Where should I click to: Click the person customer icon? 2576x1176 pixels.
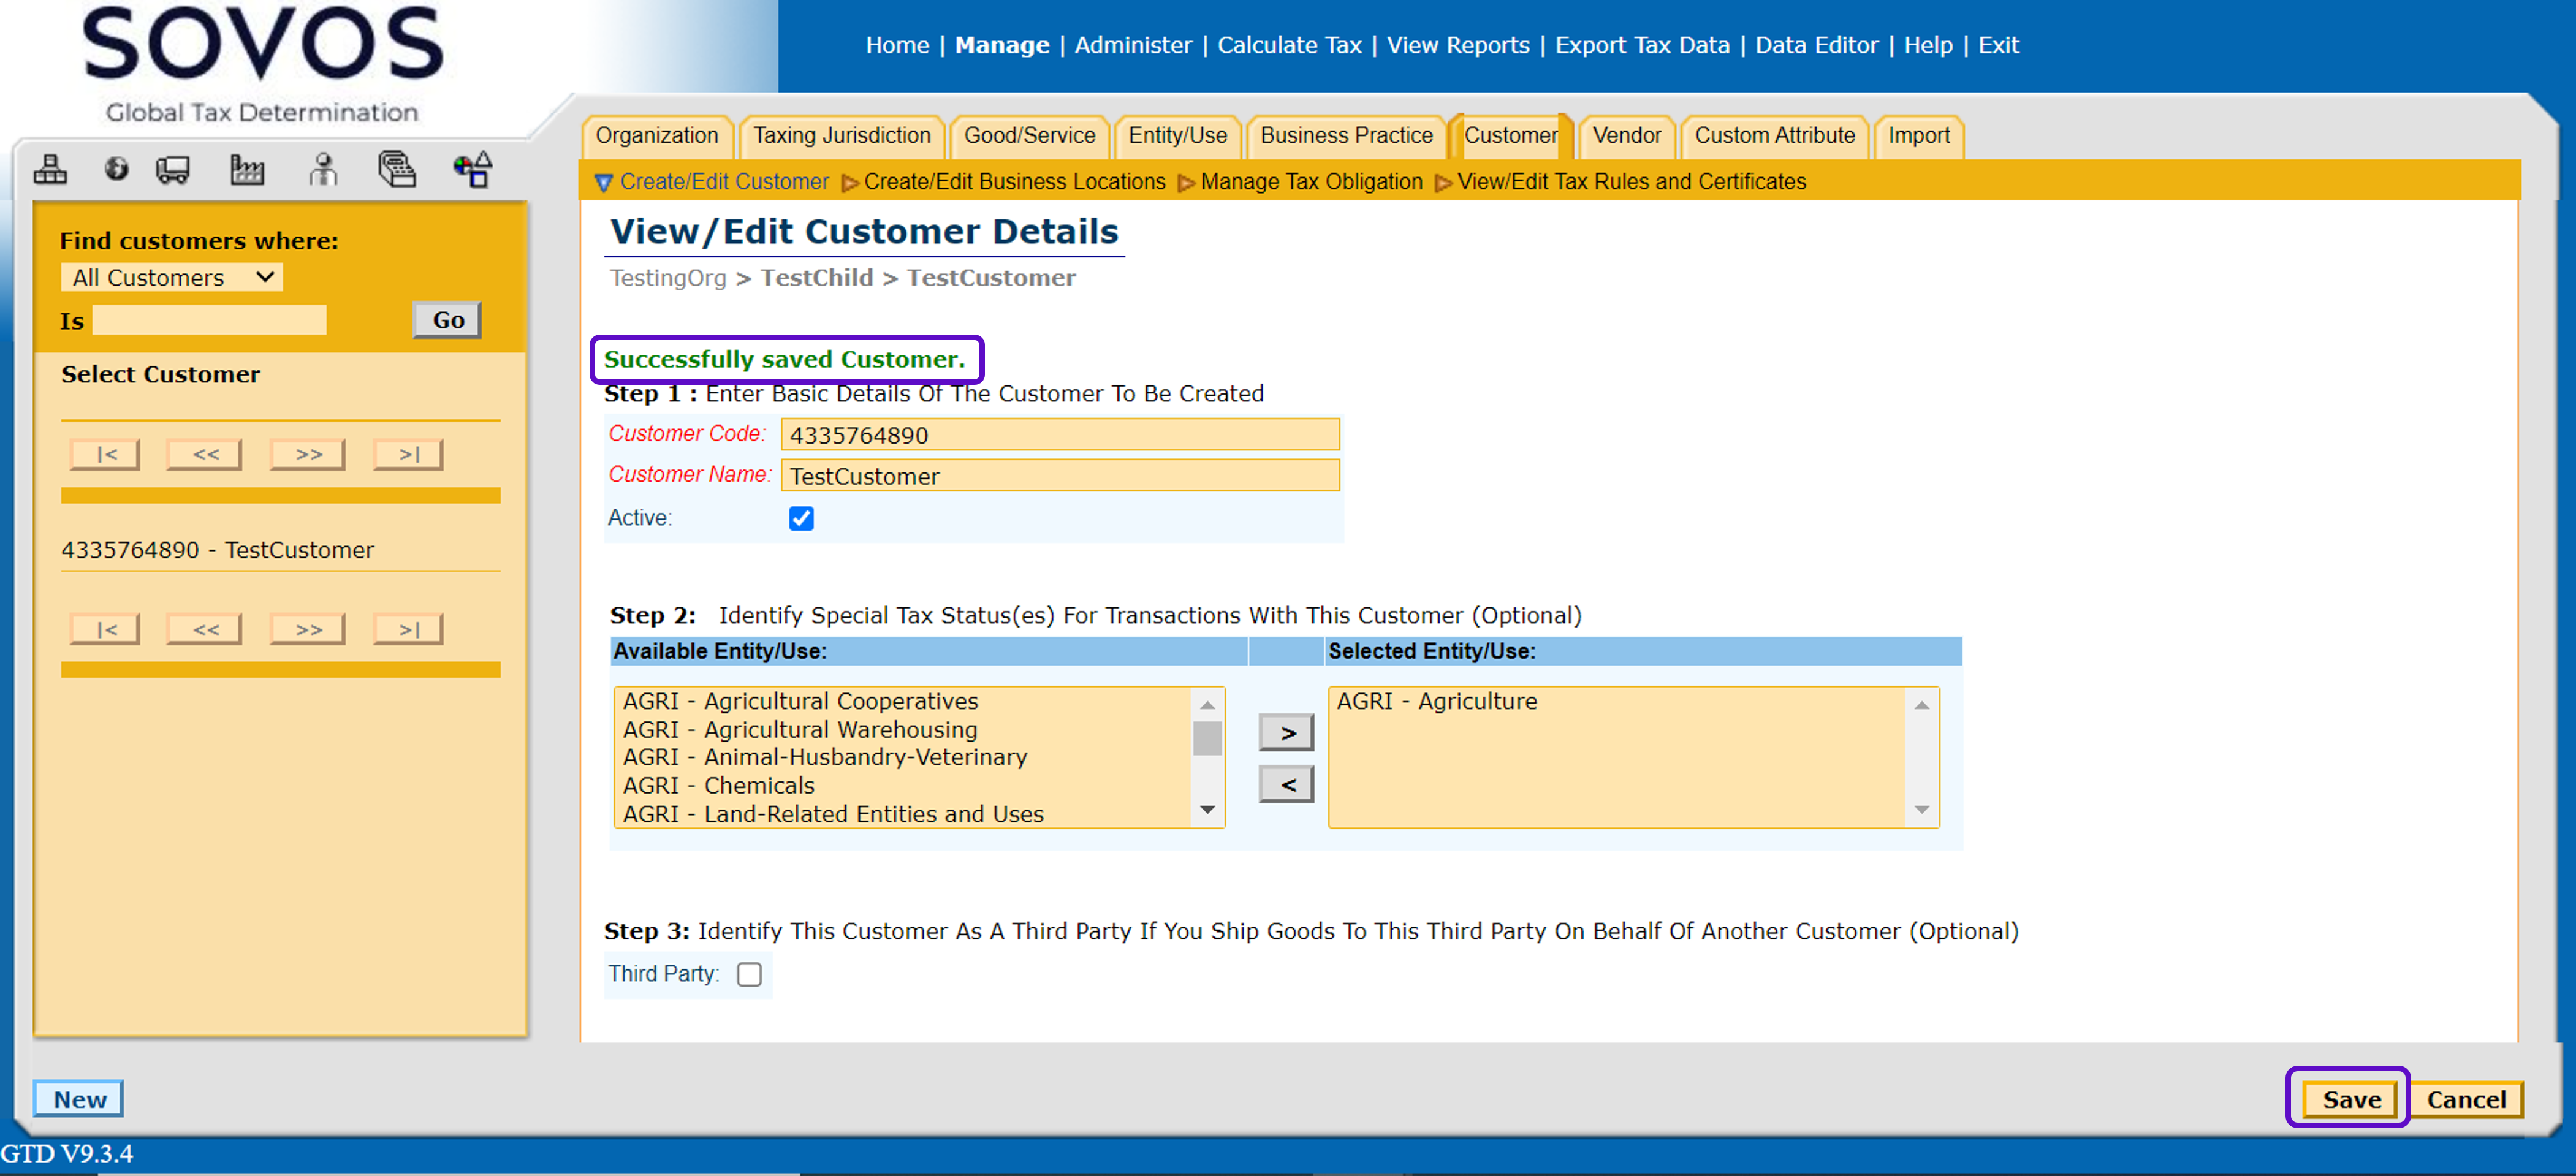(x=322, y=170)
